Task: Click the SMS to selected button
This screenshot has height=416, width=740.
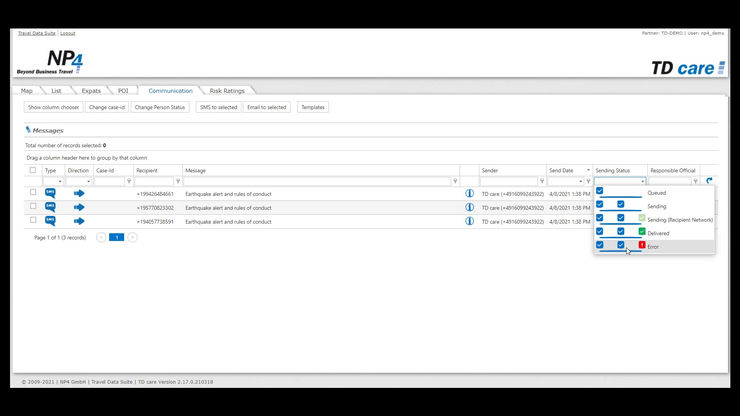Action: (x=219, y=107)
